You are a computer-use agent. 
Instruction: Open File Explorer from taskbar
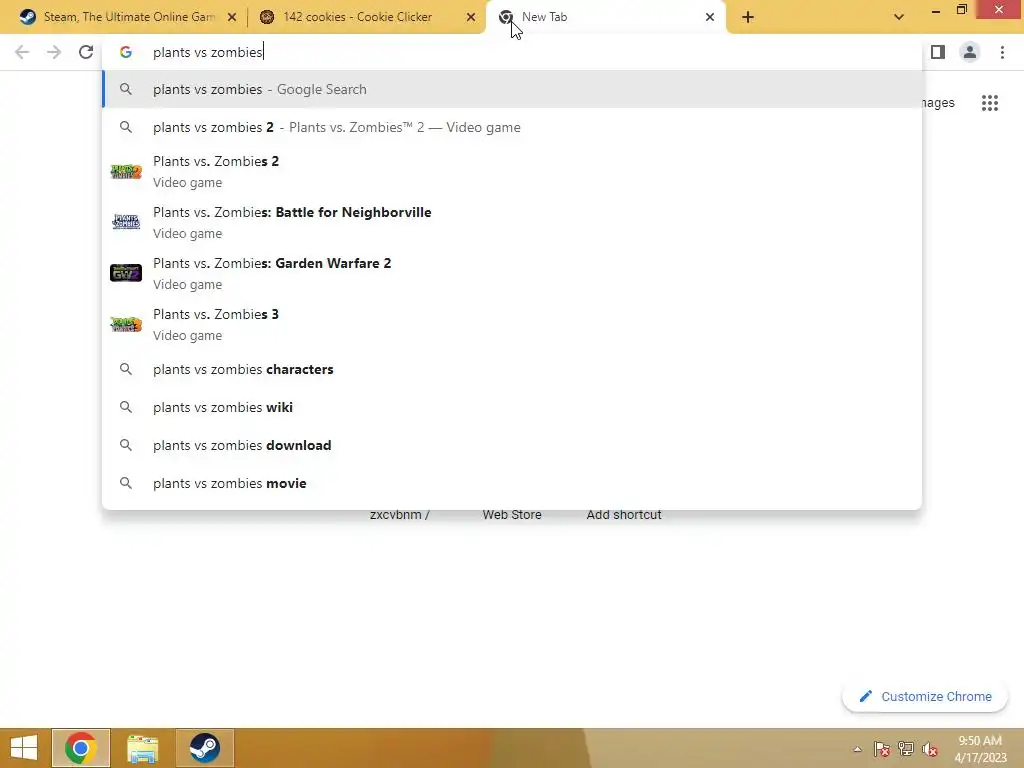[142, 748]
